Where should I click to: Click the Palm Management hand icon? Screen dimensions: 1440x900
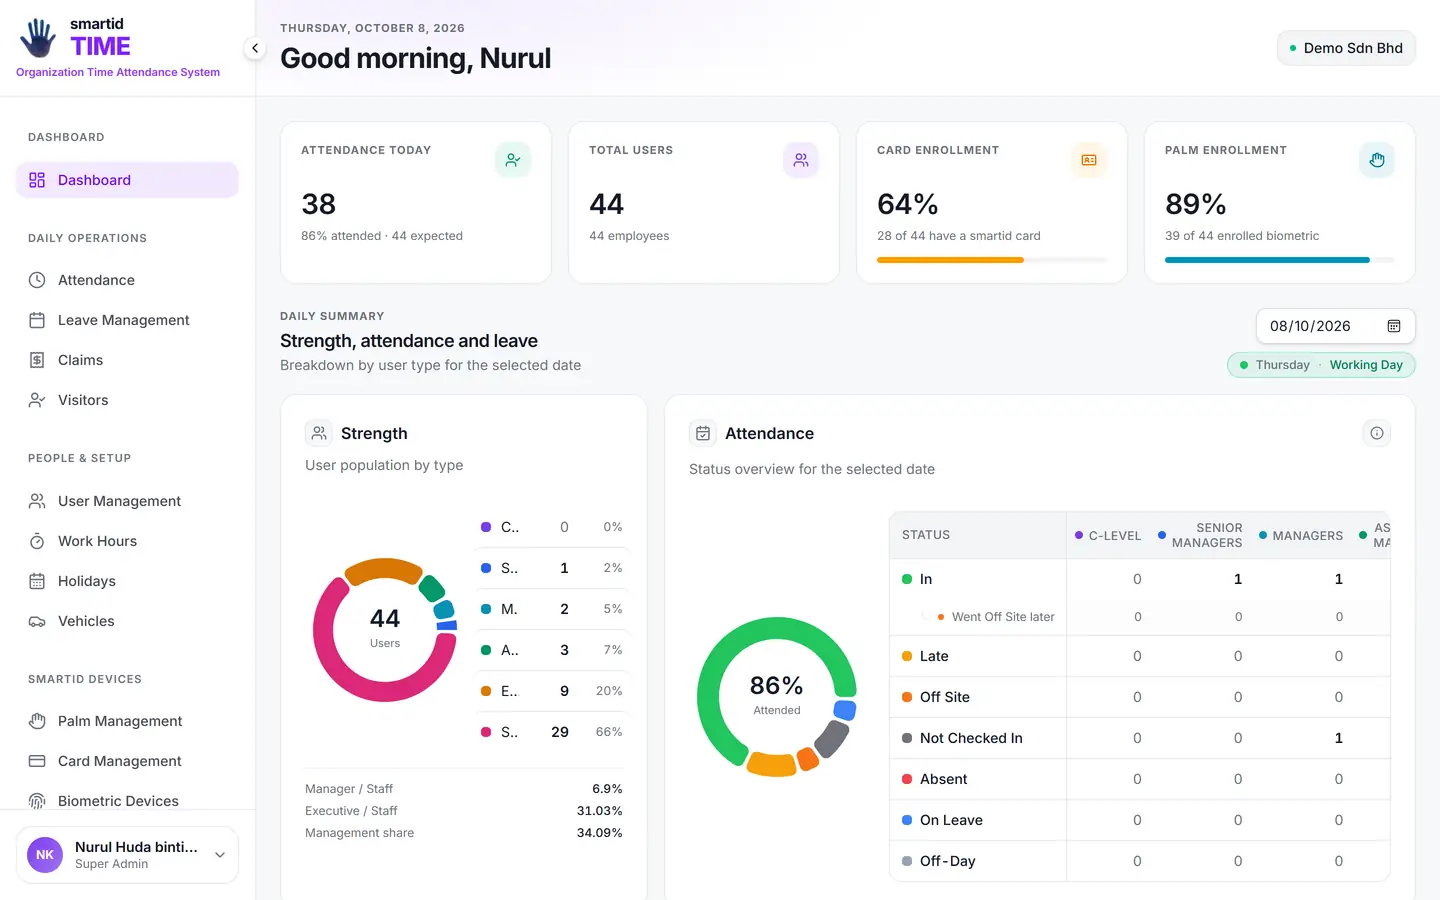(x=37, y=721)
